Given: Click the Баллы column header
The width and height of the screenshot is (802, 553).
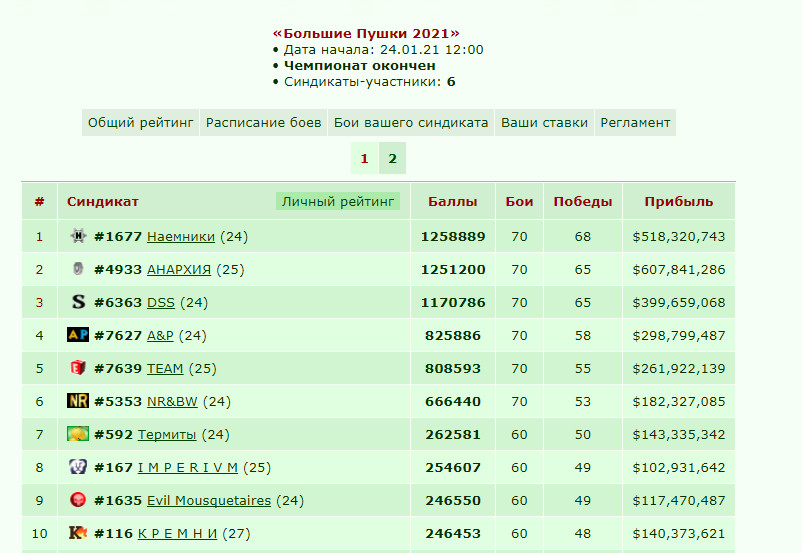Looking at the screenshot, I should click(453, 202).
